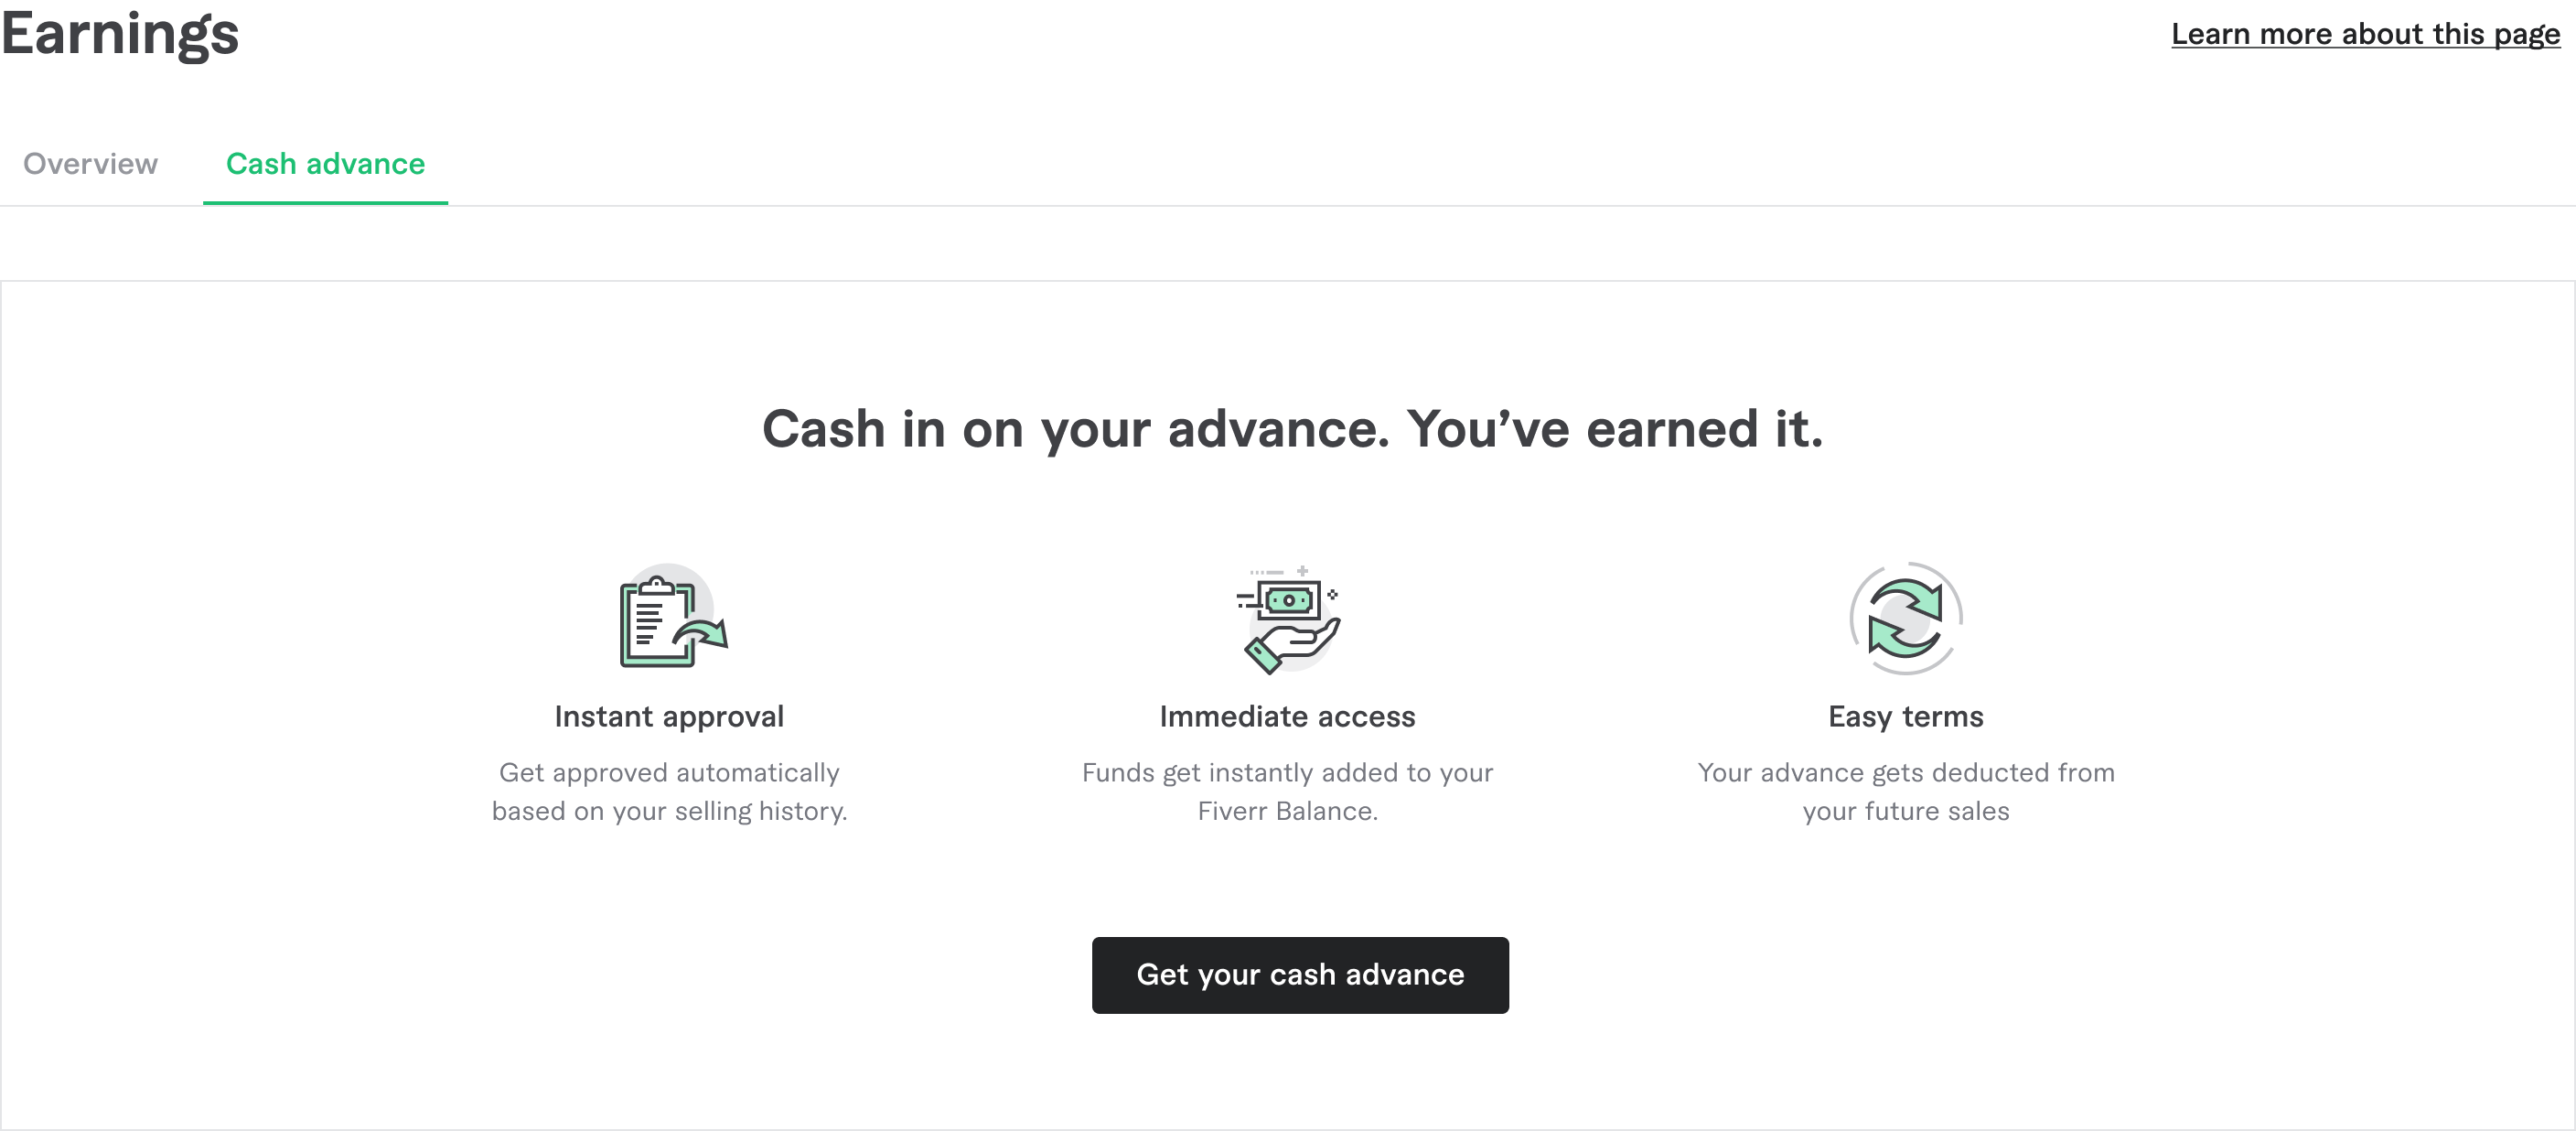This screenshot has width=2576, height=1131.
Task: Open the "Learn more about this page" link
Action: [2369, 34]
